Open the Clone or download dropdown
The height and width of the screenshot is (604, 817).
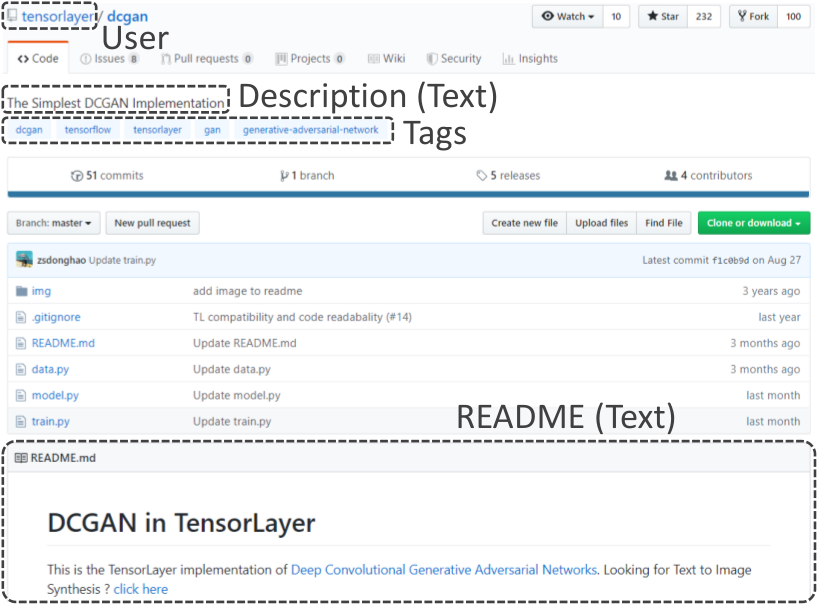tap(753, 223)
